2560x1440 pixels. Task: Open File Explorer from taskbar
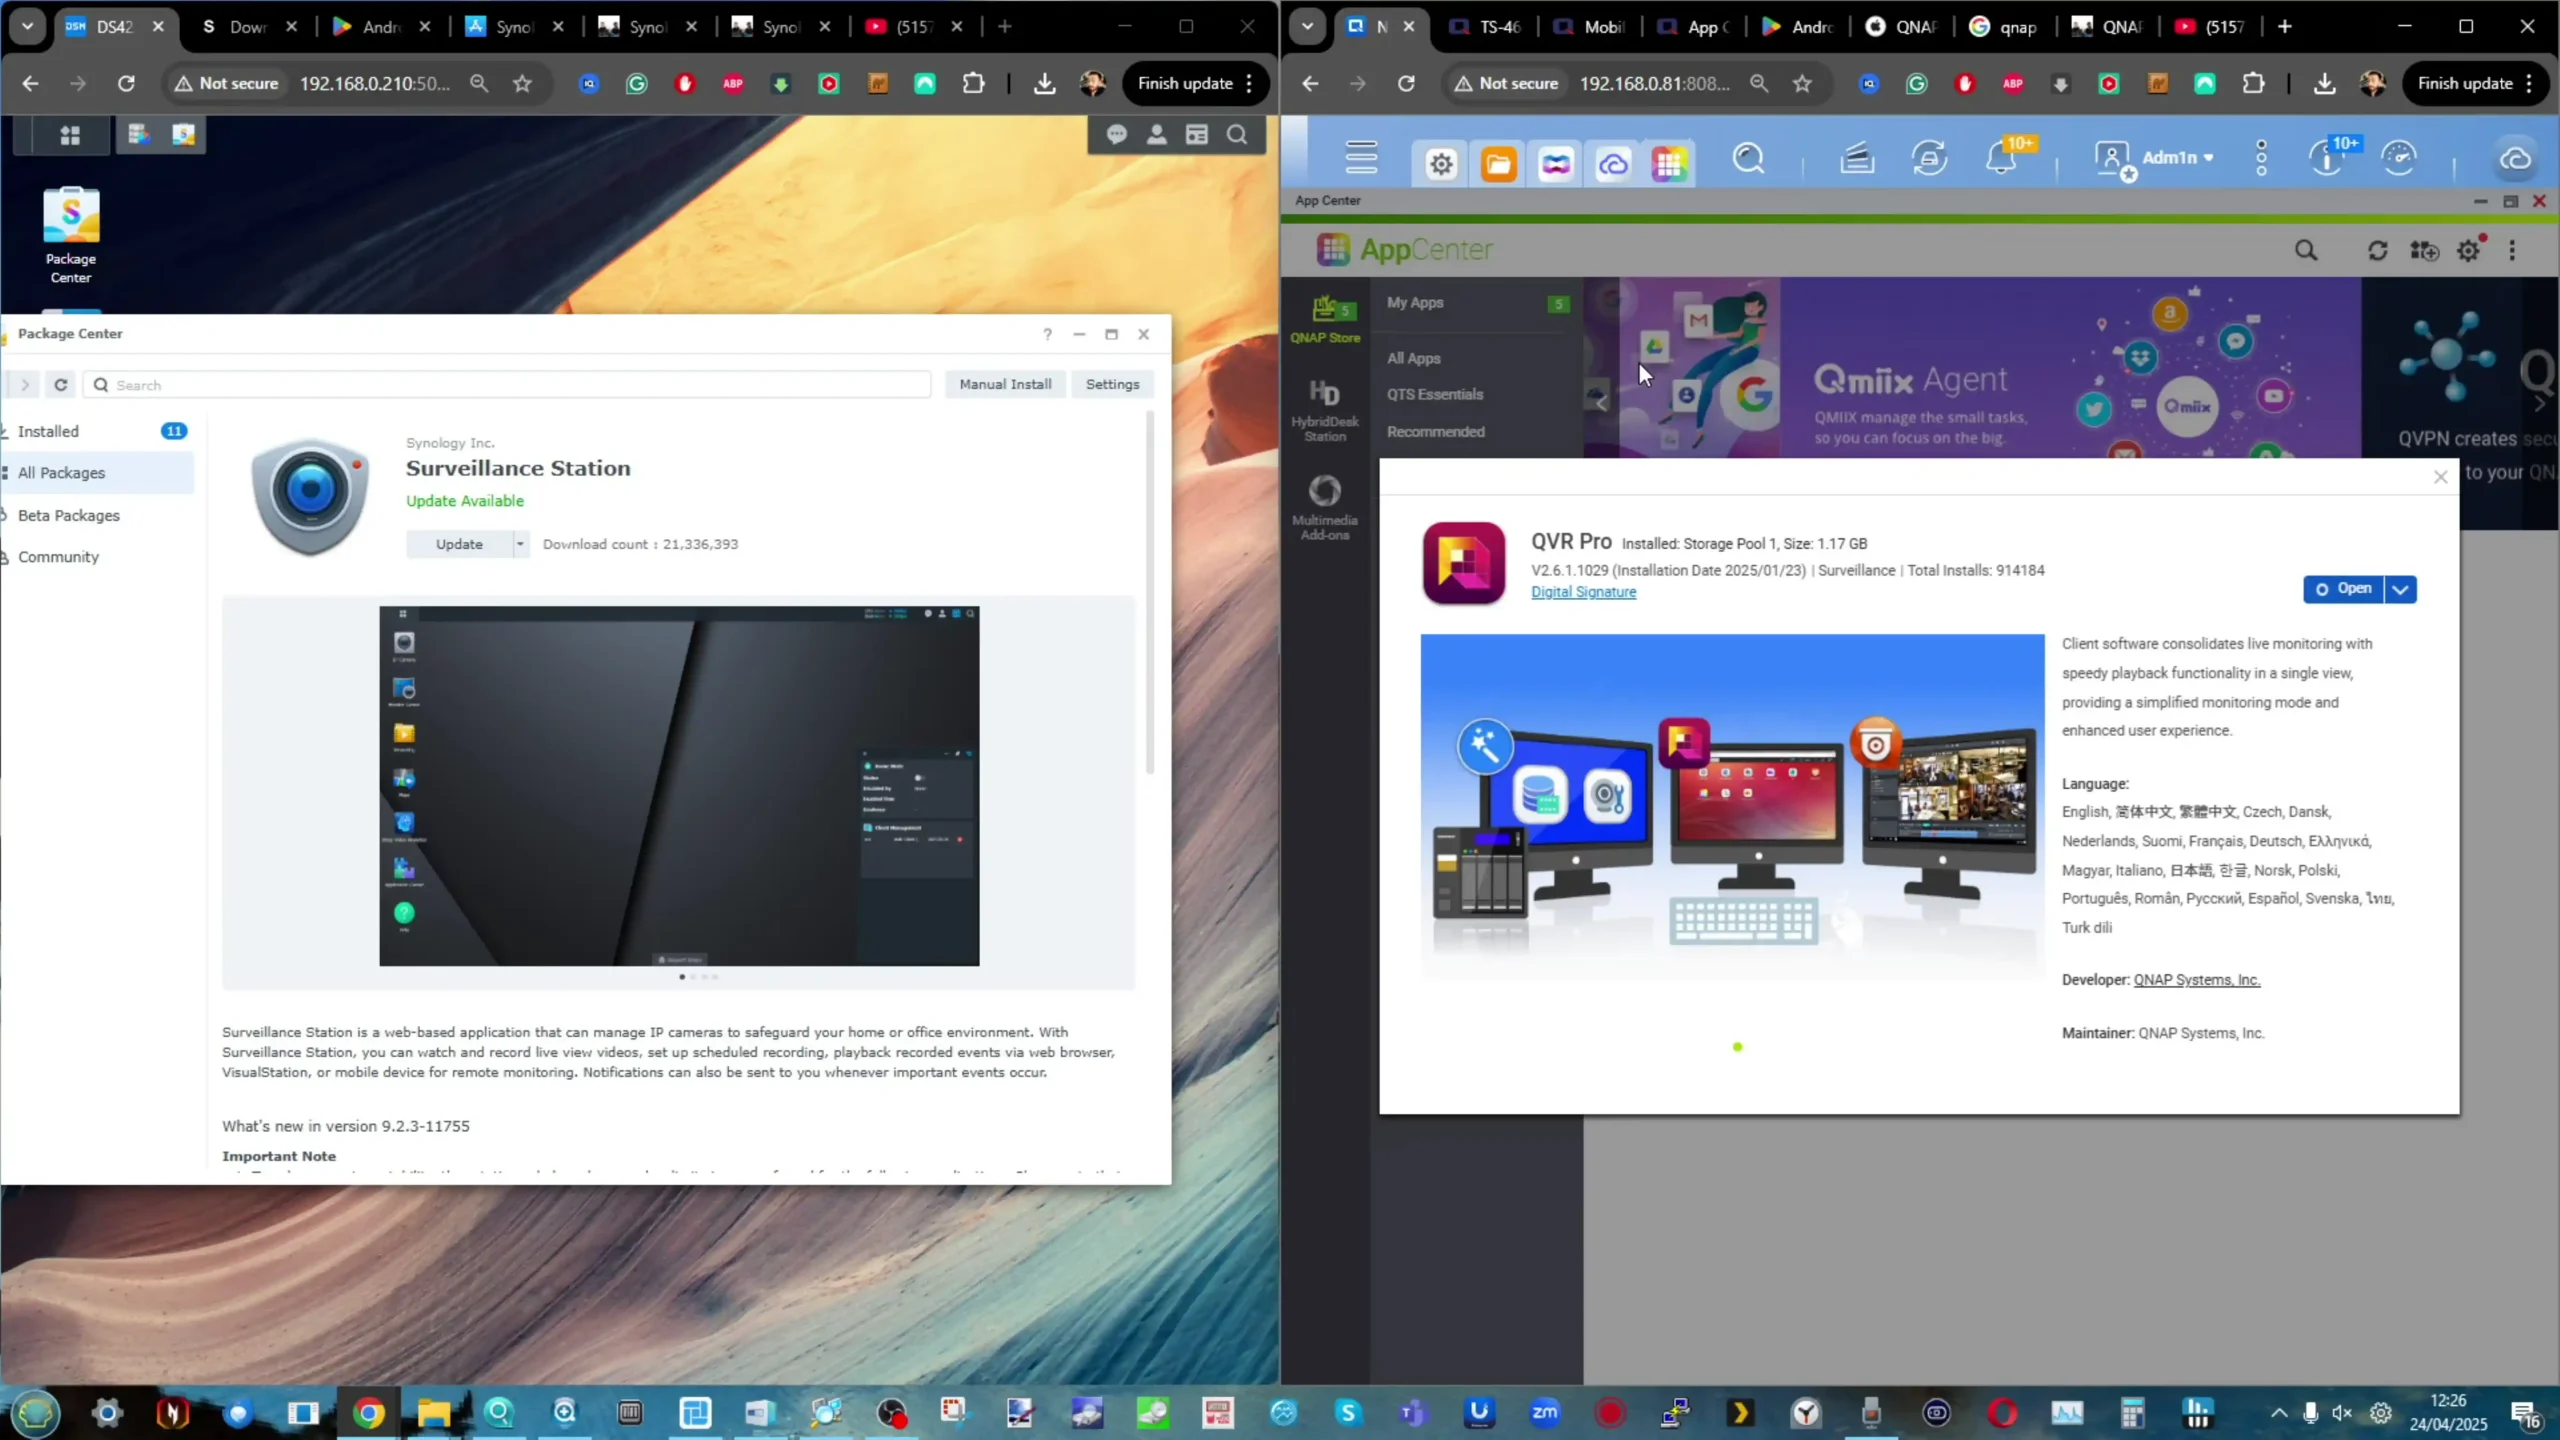433,1413
